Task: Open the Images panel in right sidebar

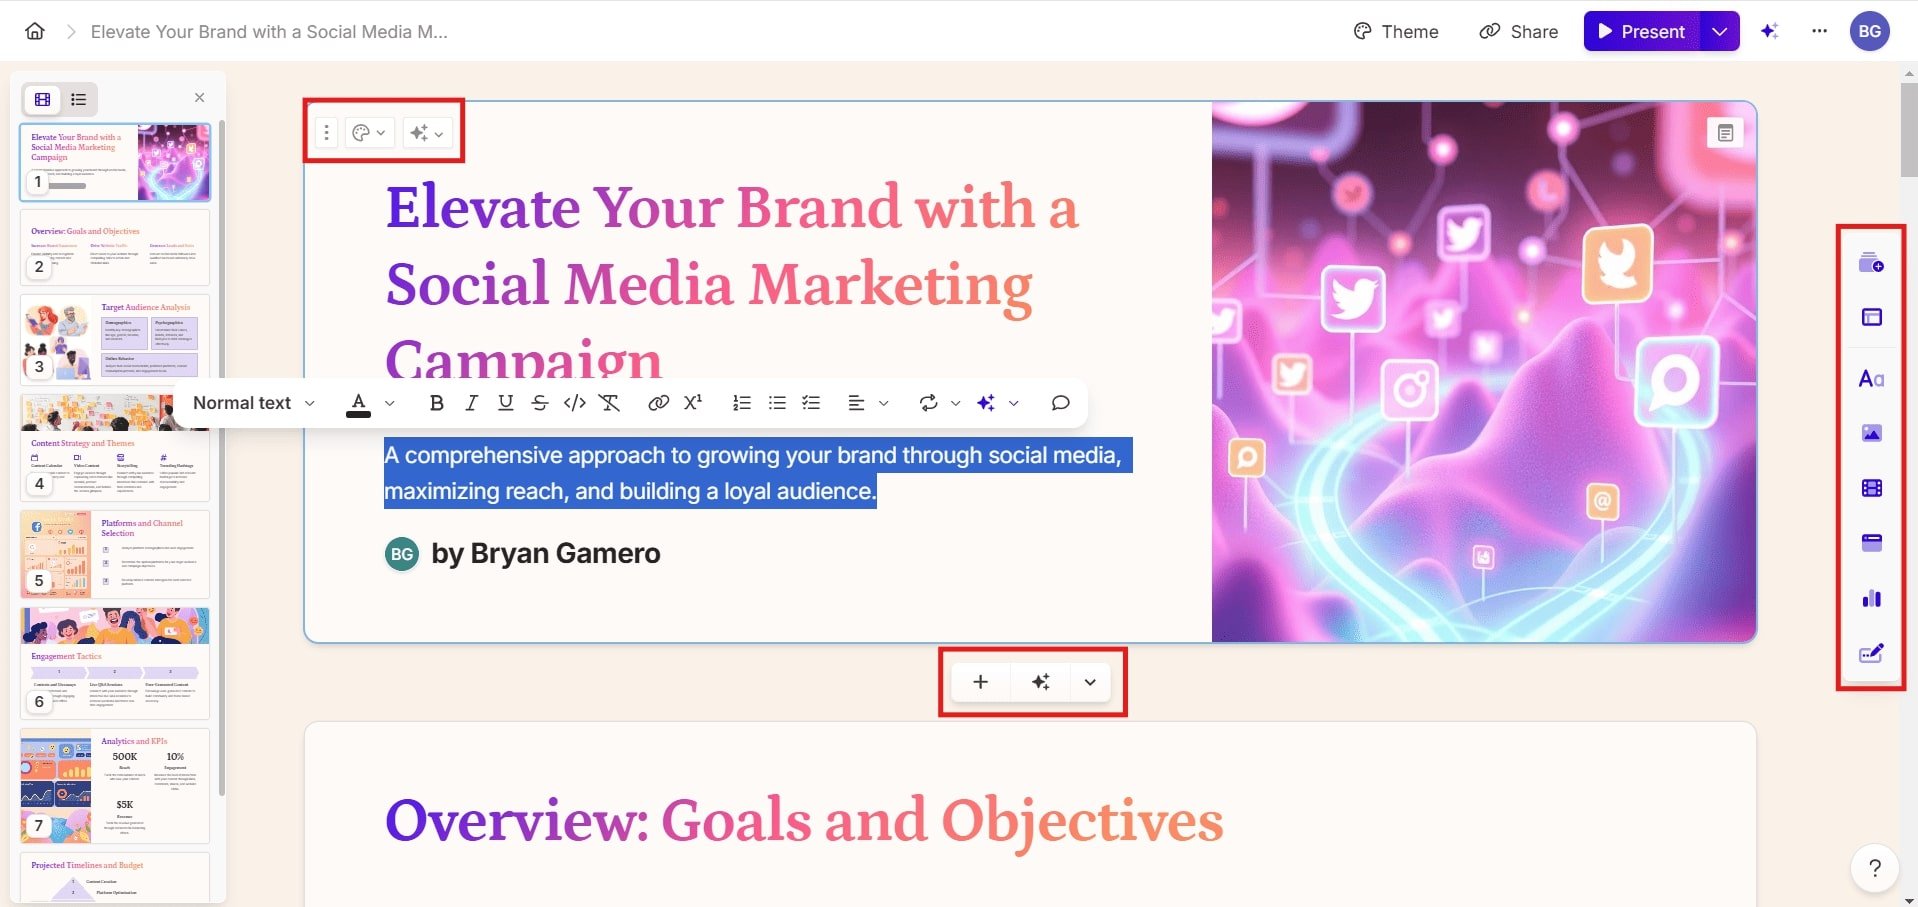Action: point(1871,433)
